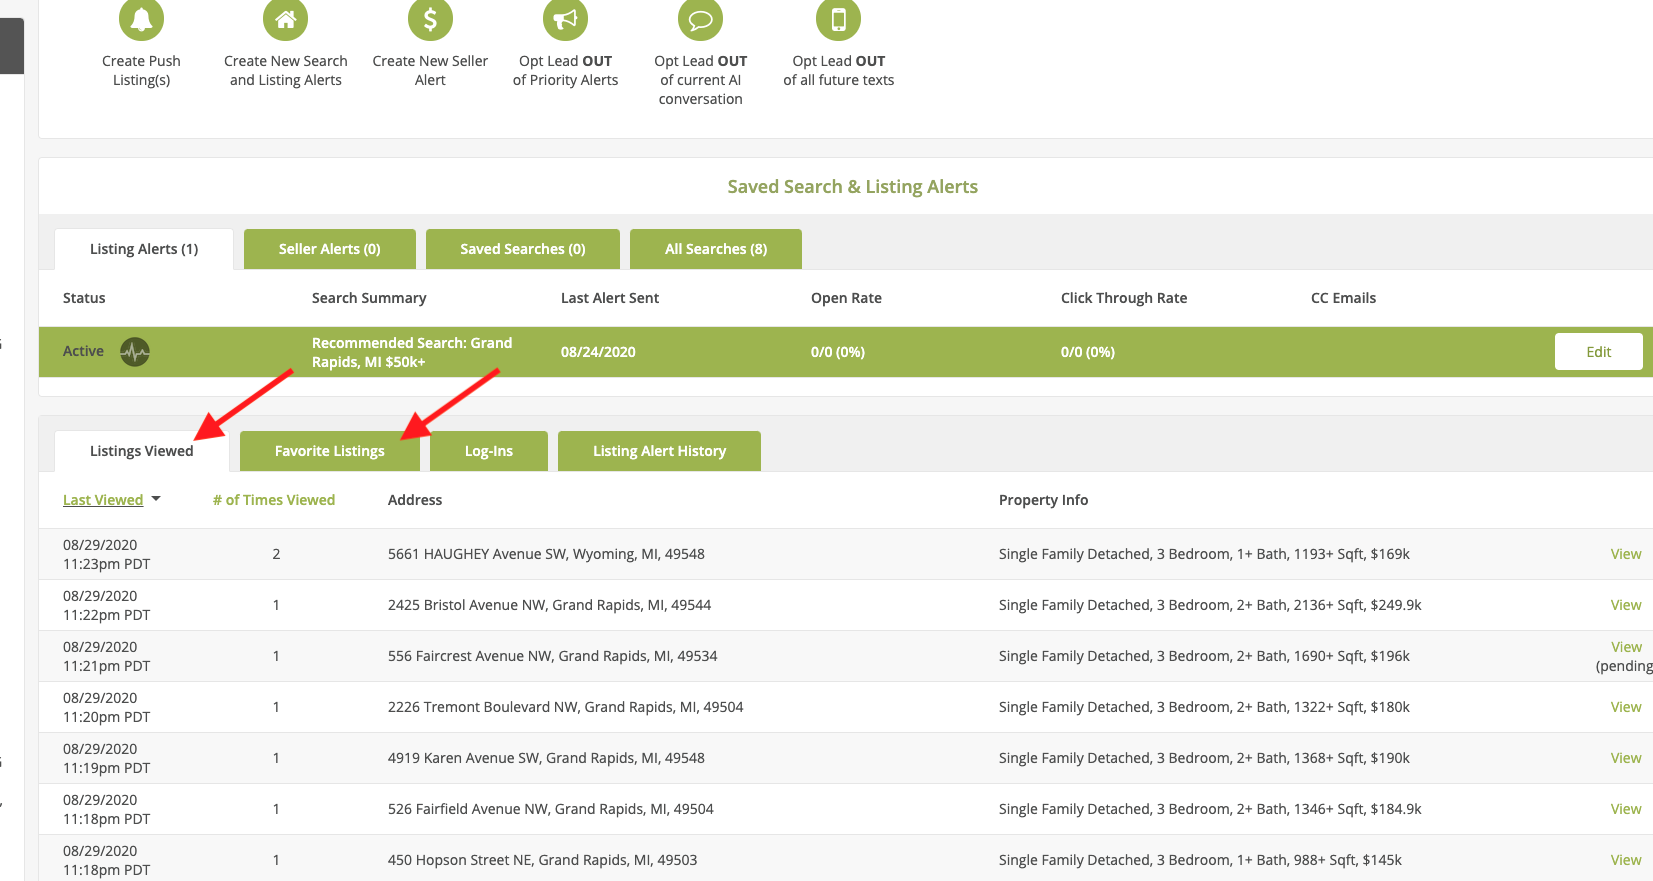
Task: Click the Create New Seller Alert dollar icon
Action: [x=430, y=19]
